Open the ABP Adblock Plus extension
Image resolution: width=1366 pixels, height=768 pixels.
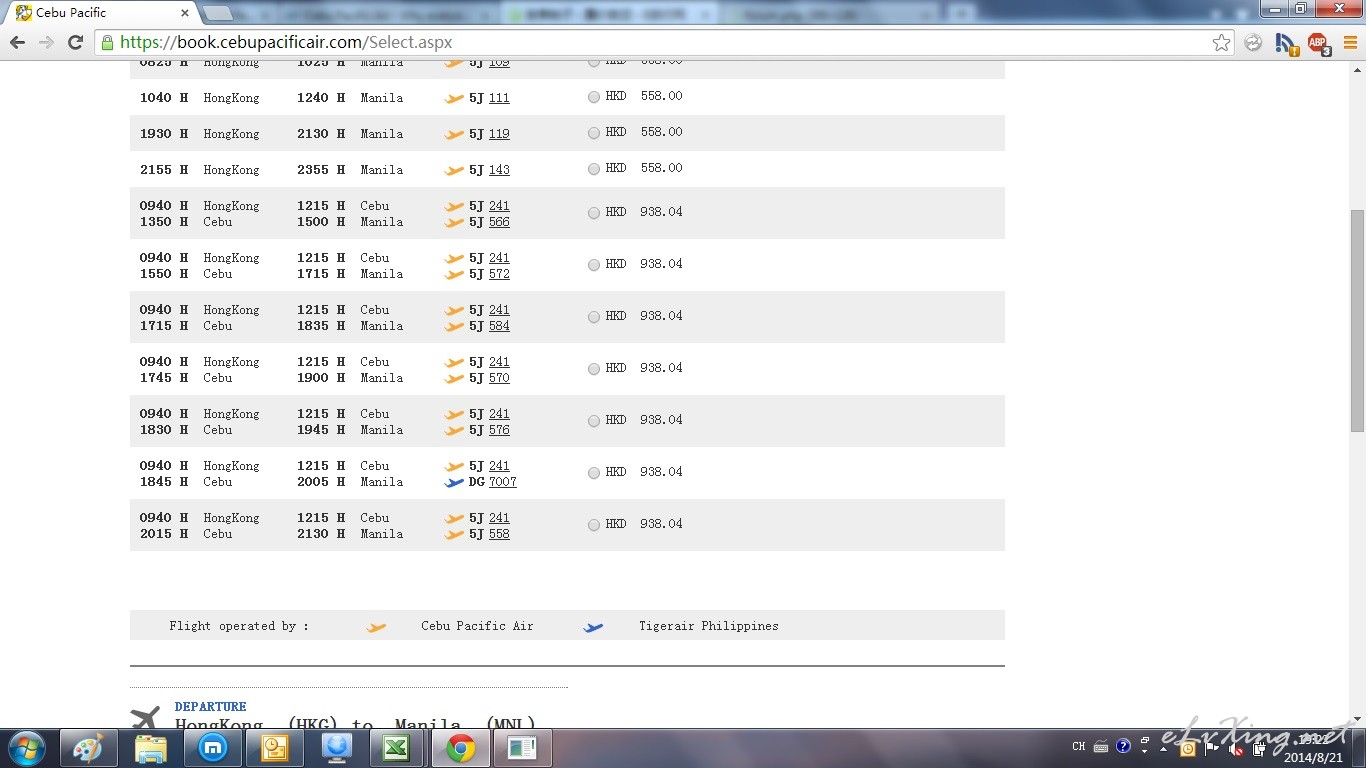point(1318,43)
